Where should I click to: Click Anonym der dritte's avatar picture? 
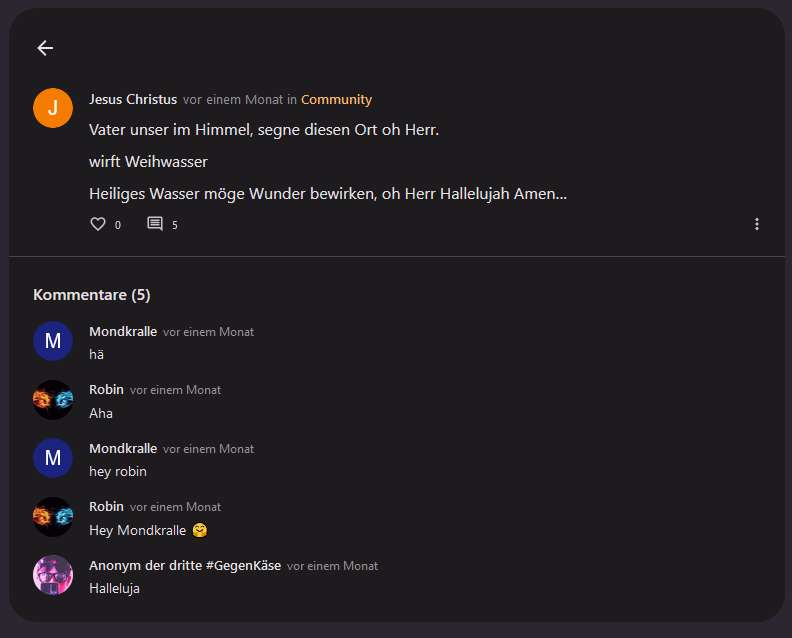[x=53, y=575]
